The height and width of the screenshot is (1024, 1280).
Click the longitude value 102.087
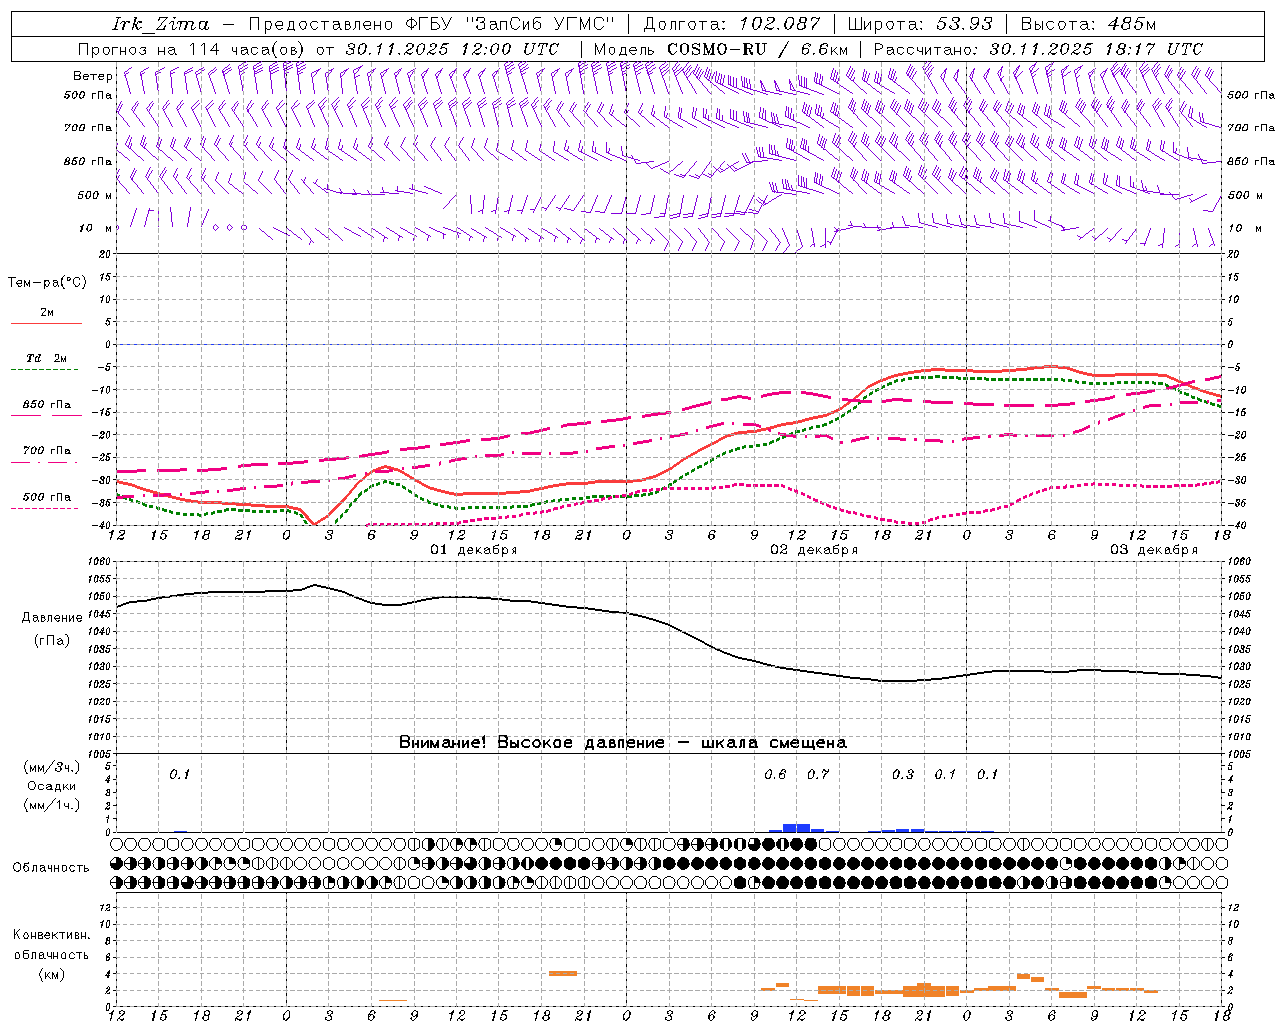pos(780,24)
